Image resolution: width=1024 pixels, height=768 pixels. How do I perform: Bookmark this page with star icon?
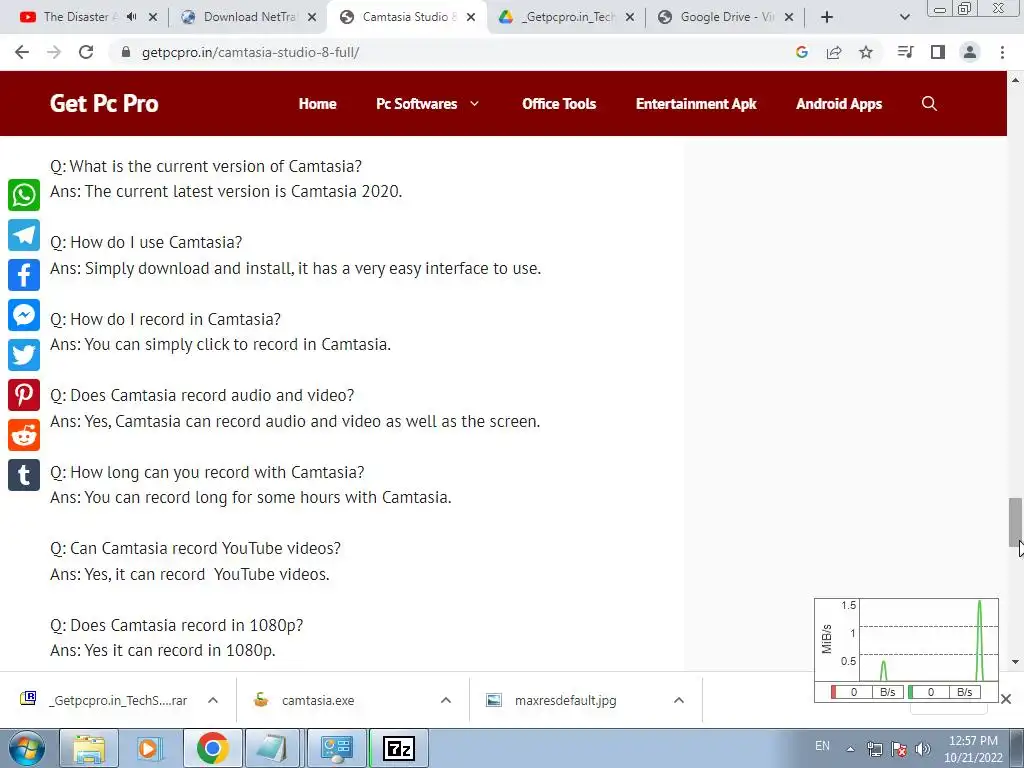pos(866,52)
